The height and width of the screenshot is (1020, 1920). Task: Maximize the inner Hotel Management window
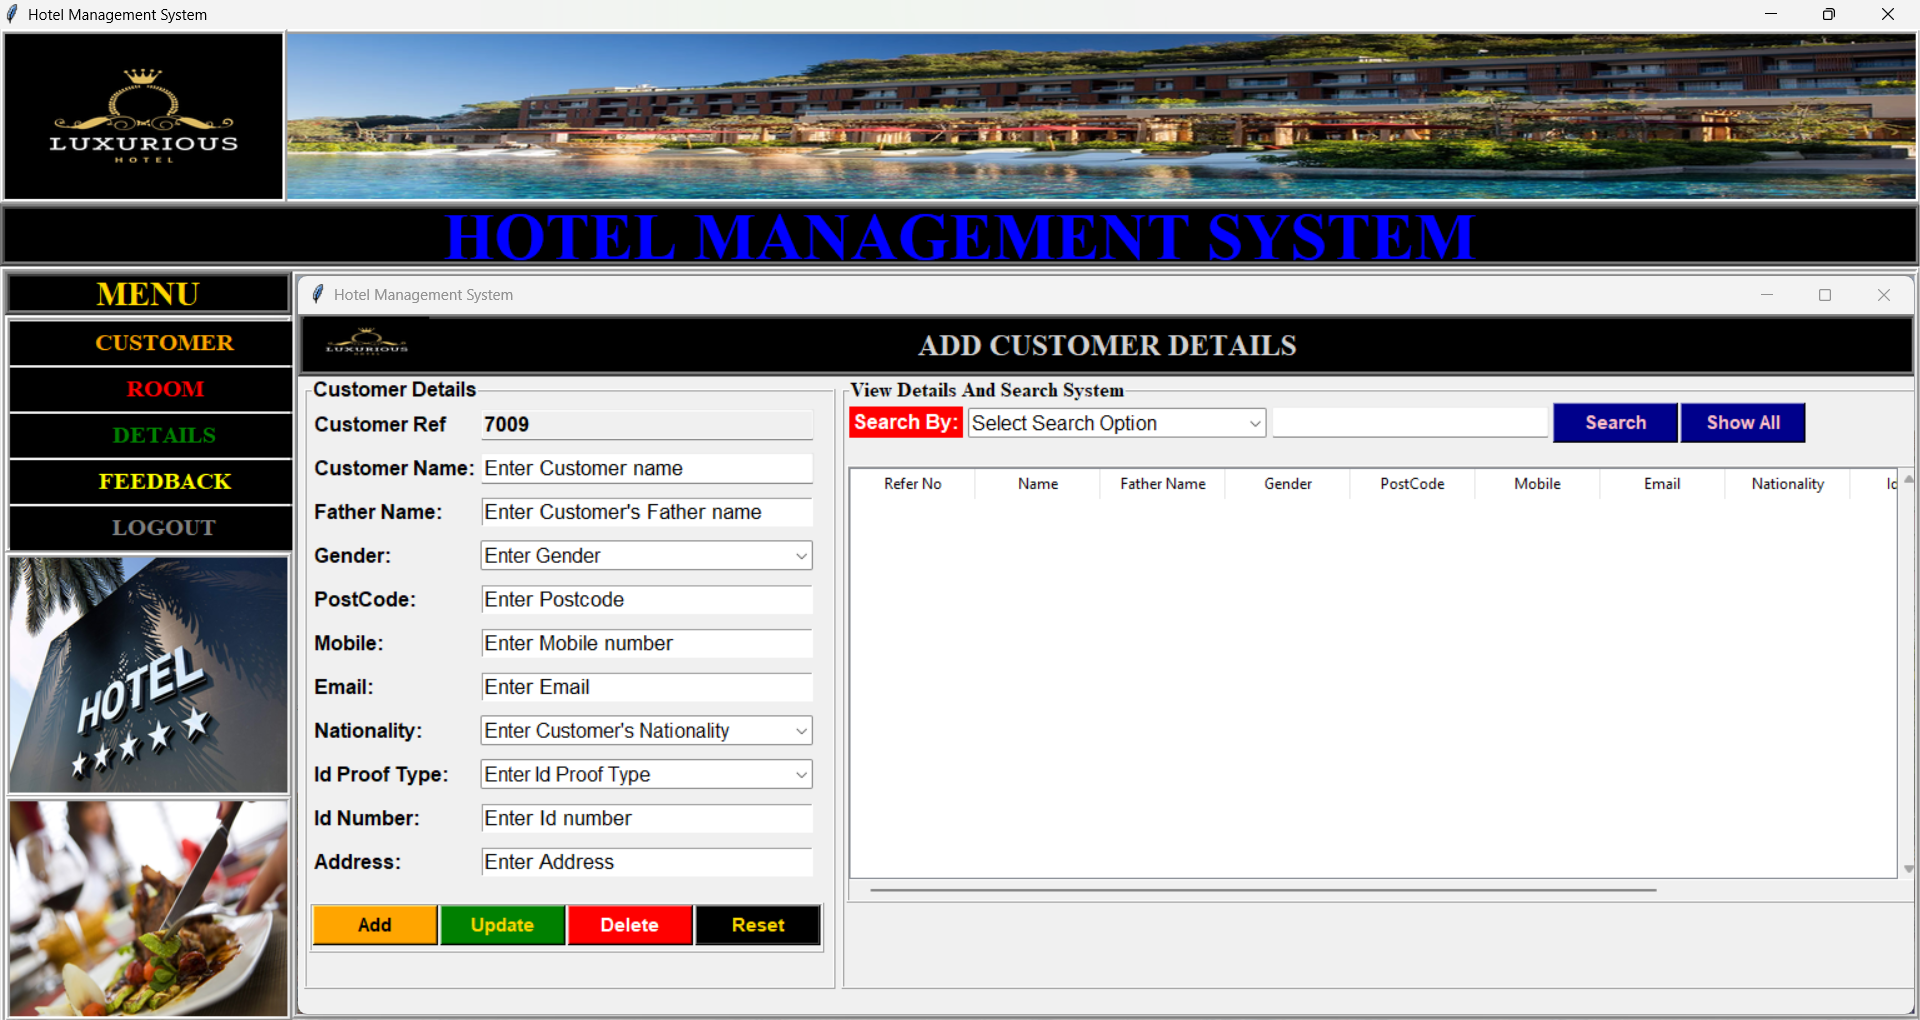[x=1825, y=295]
